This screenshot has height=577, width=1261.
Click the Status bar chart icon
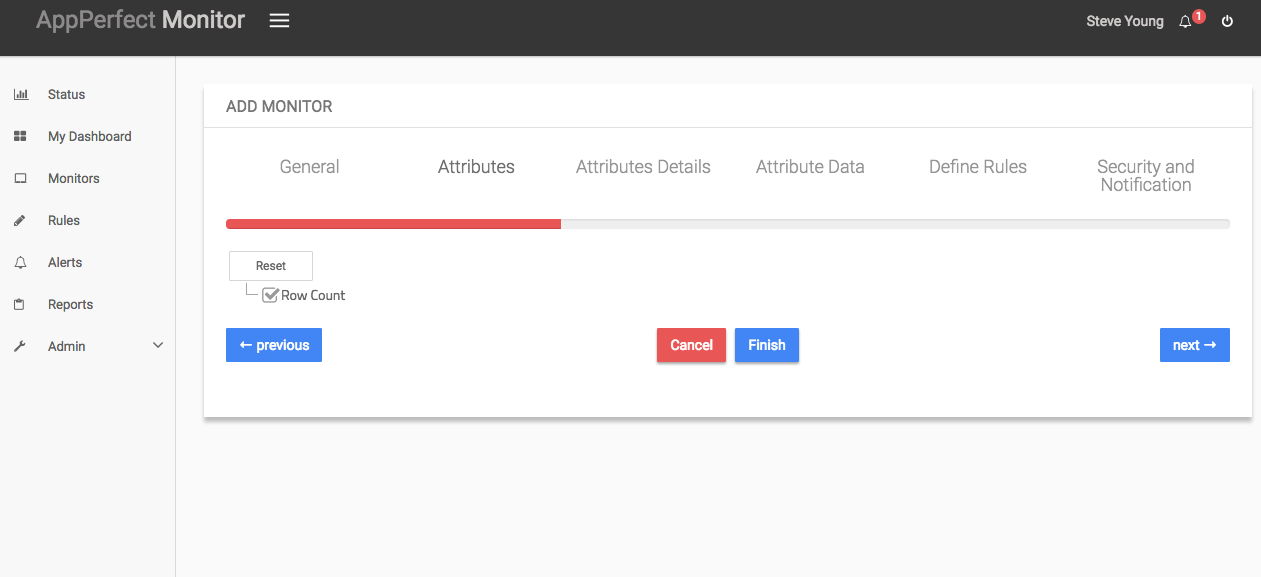(20, 94)
